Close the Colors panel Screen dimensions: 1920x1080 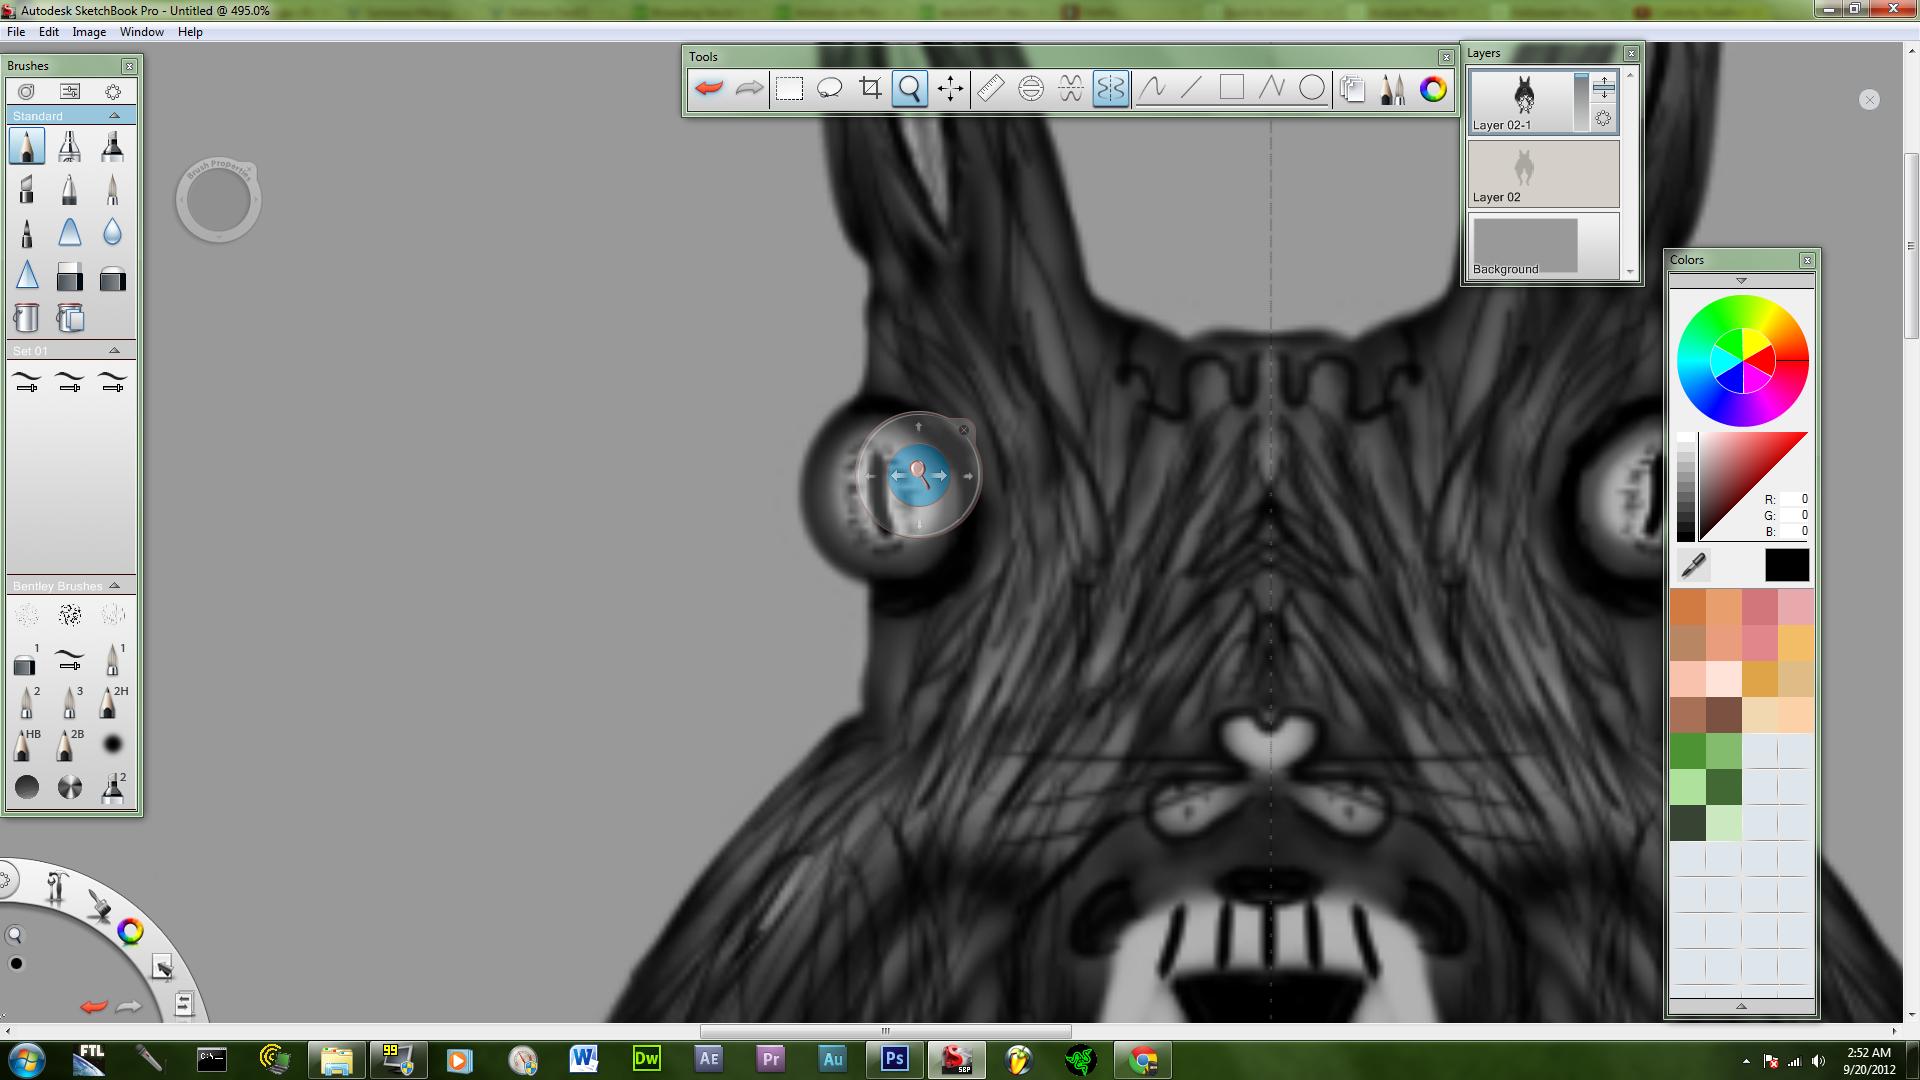pos(1807,260)
